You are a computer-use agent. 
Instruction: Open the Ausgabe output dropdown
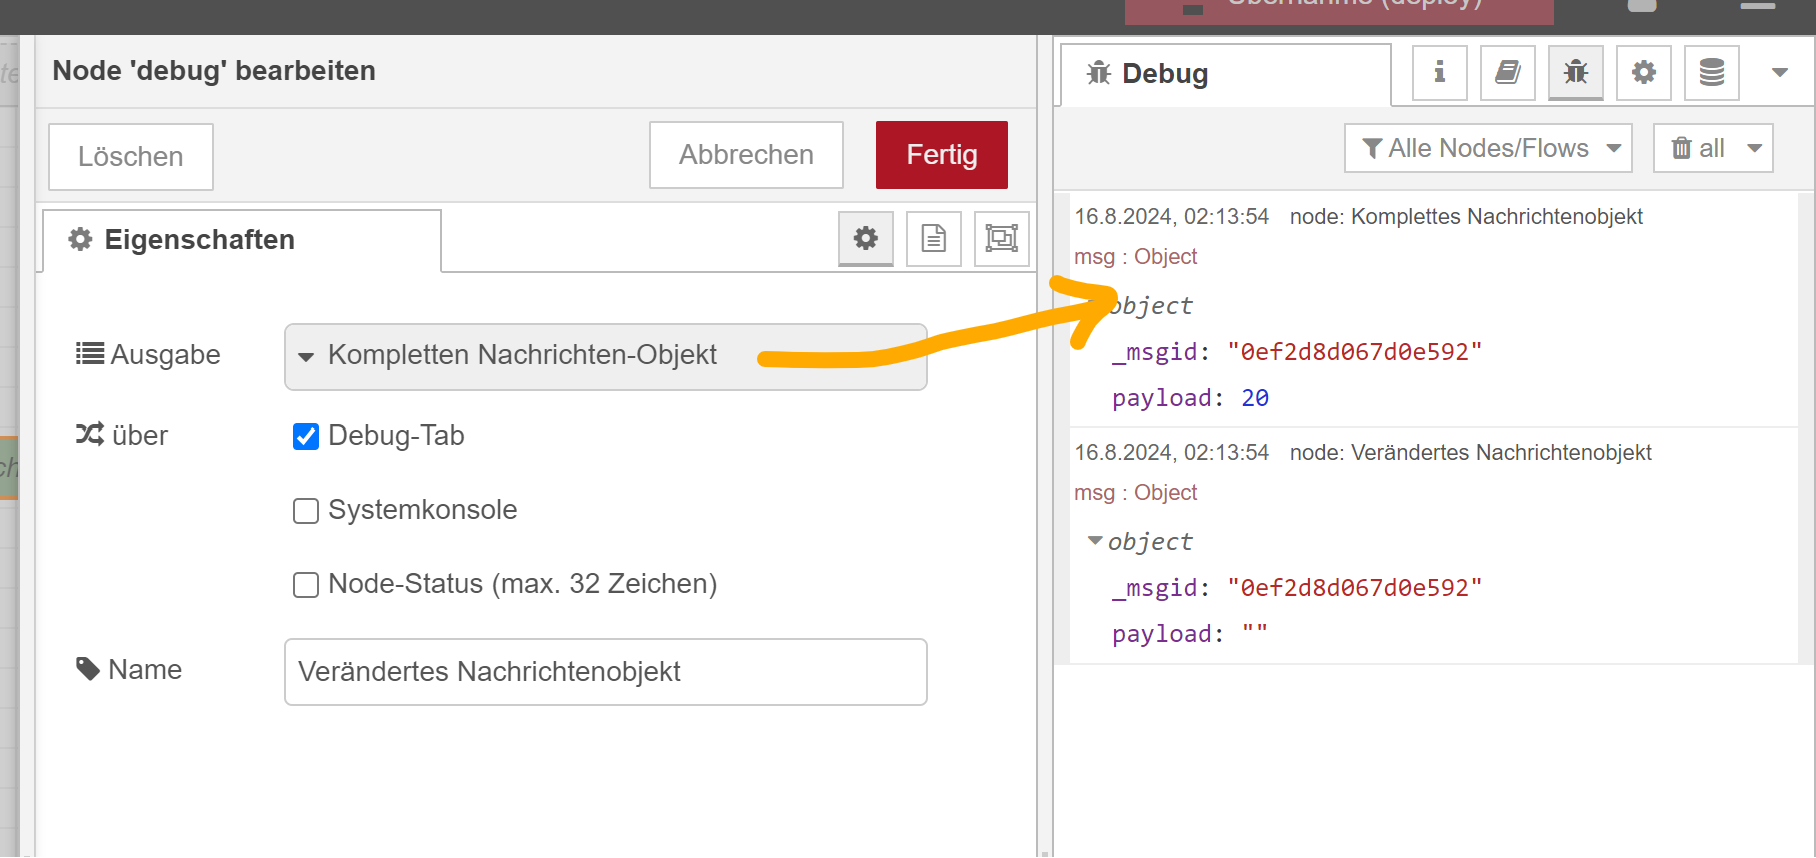pos(605,356)
